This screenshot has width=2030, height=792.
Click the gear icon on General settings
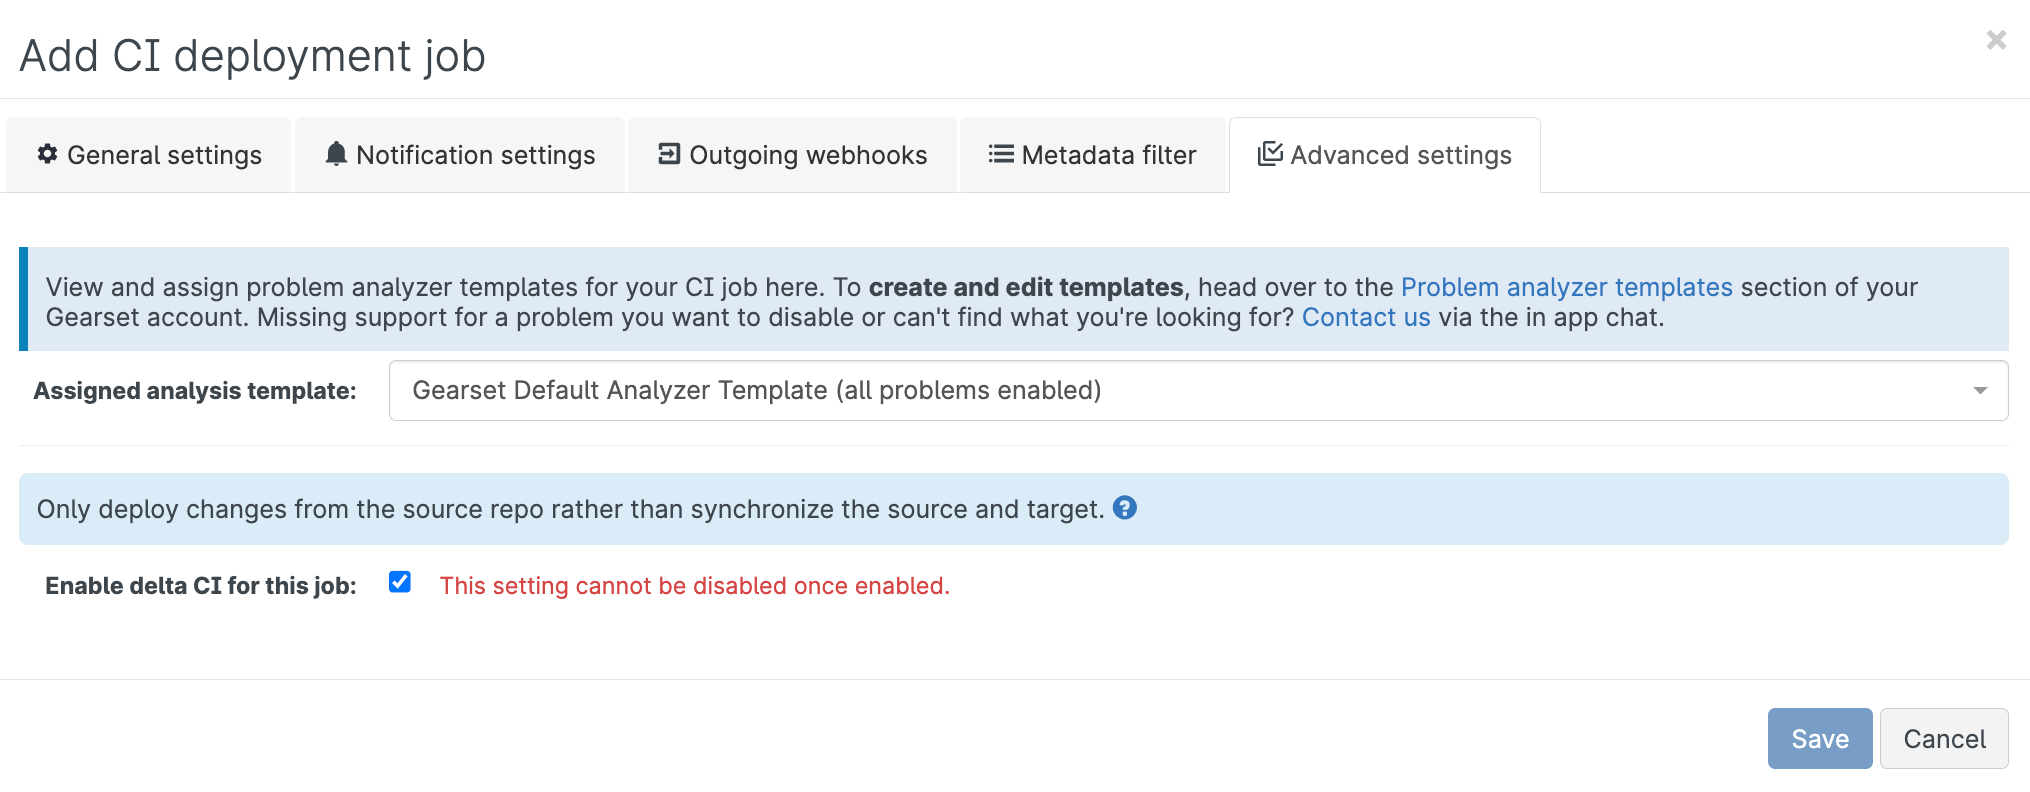47,154
